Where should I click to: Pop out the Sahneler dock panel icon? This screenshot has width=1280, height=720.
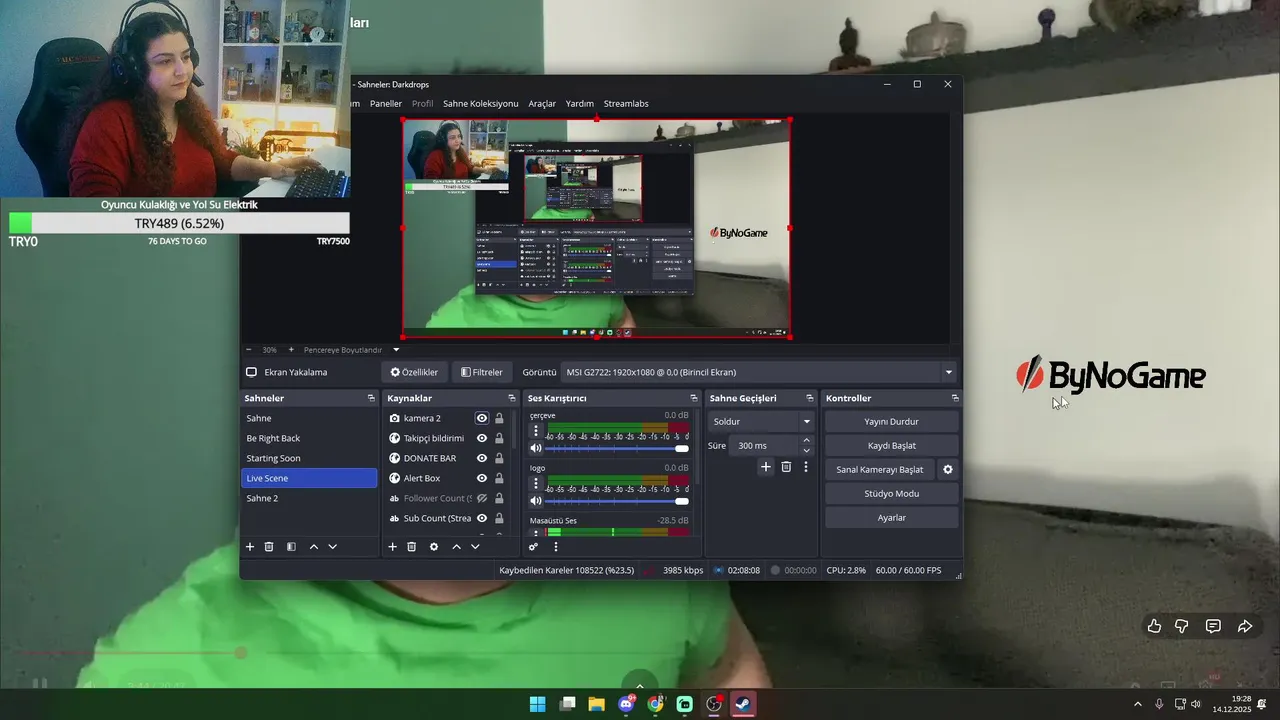pos(371,398)
